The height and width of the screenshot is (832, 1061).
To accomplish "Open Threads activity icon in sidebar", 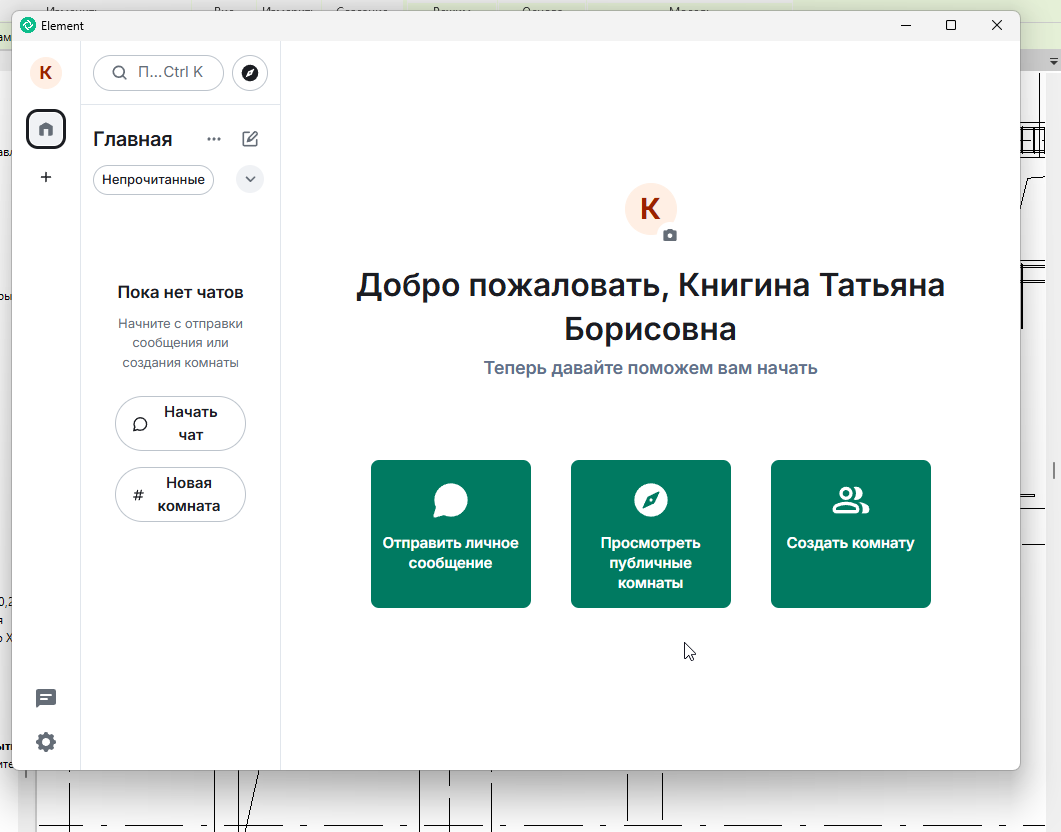I will point(46,698).
